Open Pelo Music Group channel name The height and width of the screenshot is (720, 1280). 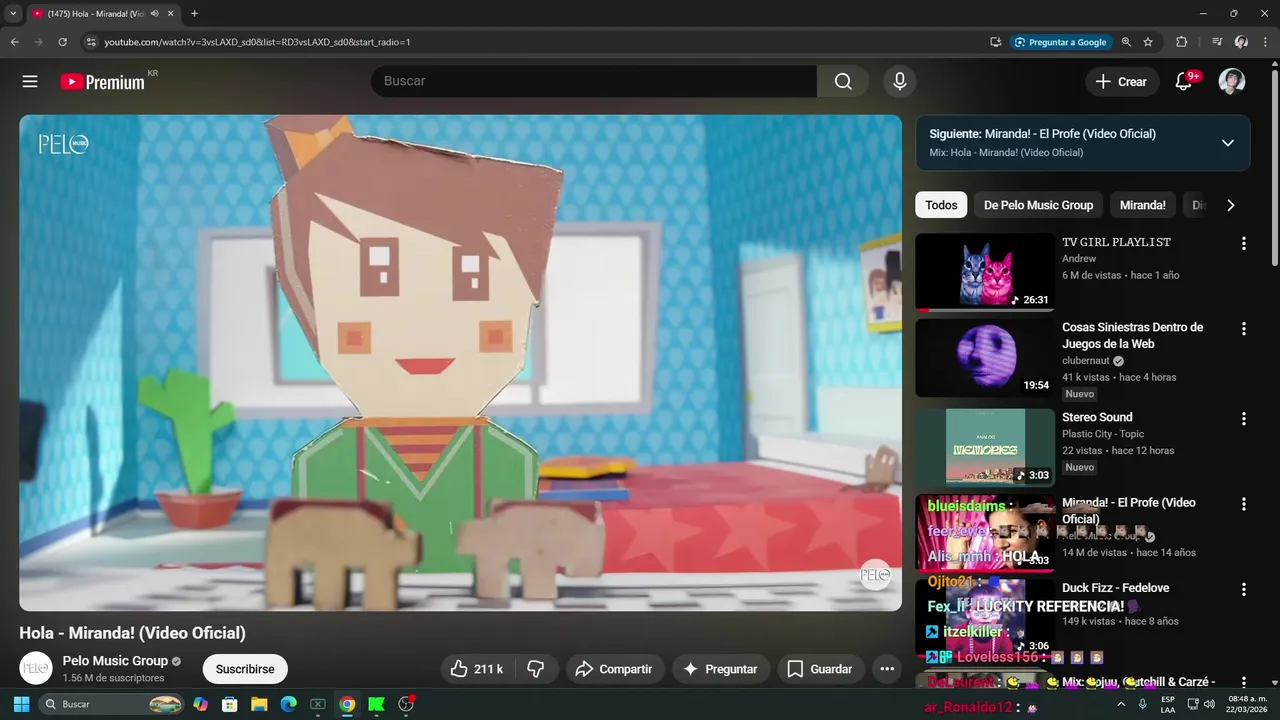(115, 661)
